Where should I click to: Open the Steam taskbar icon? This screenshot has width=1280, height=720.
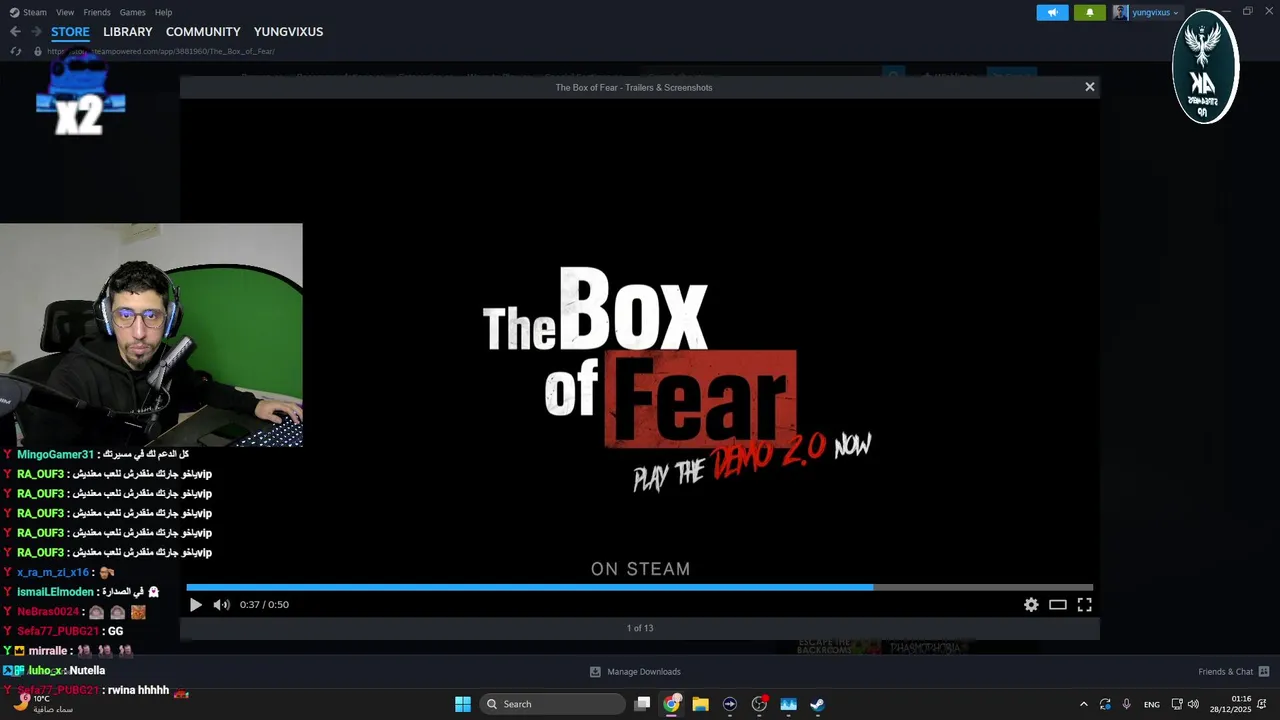tap(817, 704)
